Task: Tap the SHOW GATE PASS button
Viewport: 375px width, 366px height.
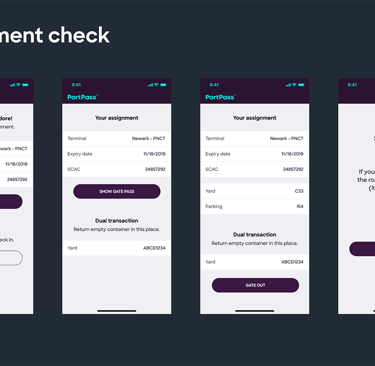Action: (x=117, y=191)
